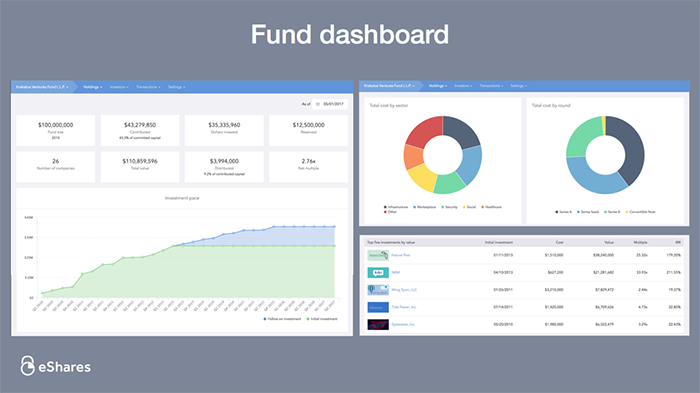Select the $43,279,850 Contributed card
The width and height of the screenshot is (700, 393).
(x=140, y=130)
